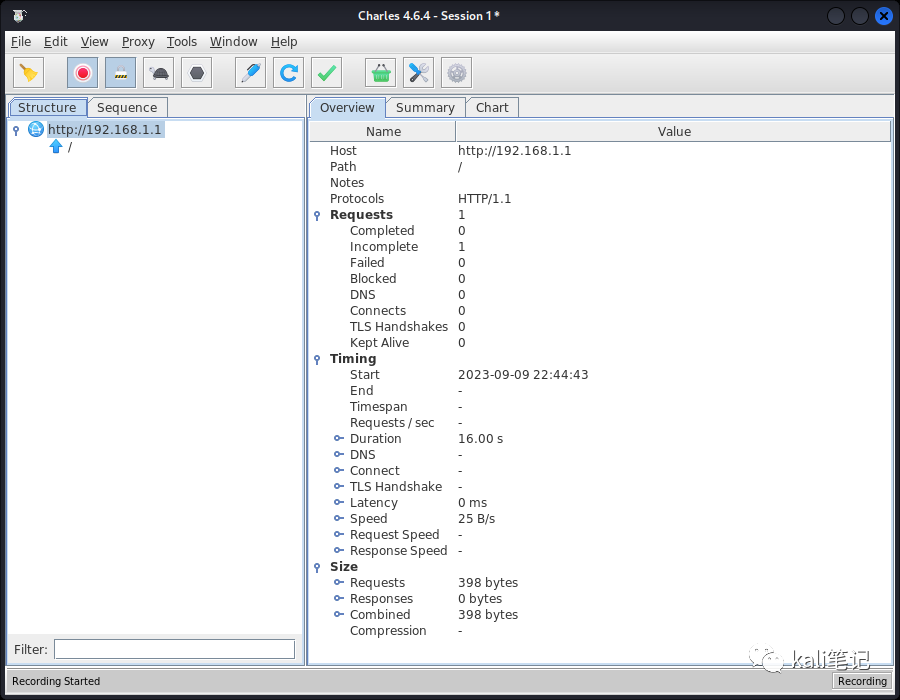Screen dimensions: 900x700
Task: Open the Proxy menu
Action: point(138,42)
